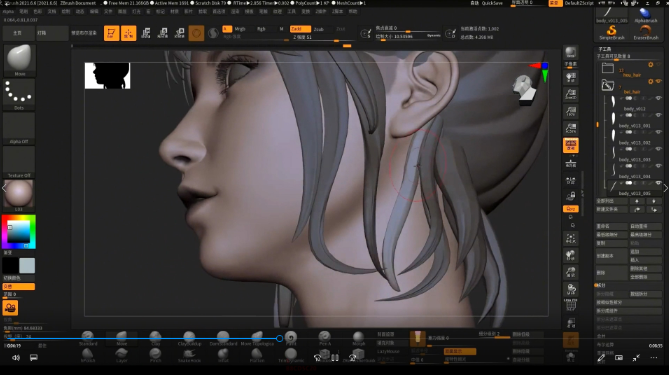Select the SnakeHook brush

click(x=189, y=355)
